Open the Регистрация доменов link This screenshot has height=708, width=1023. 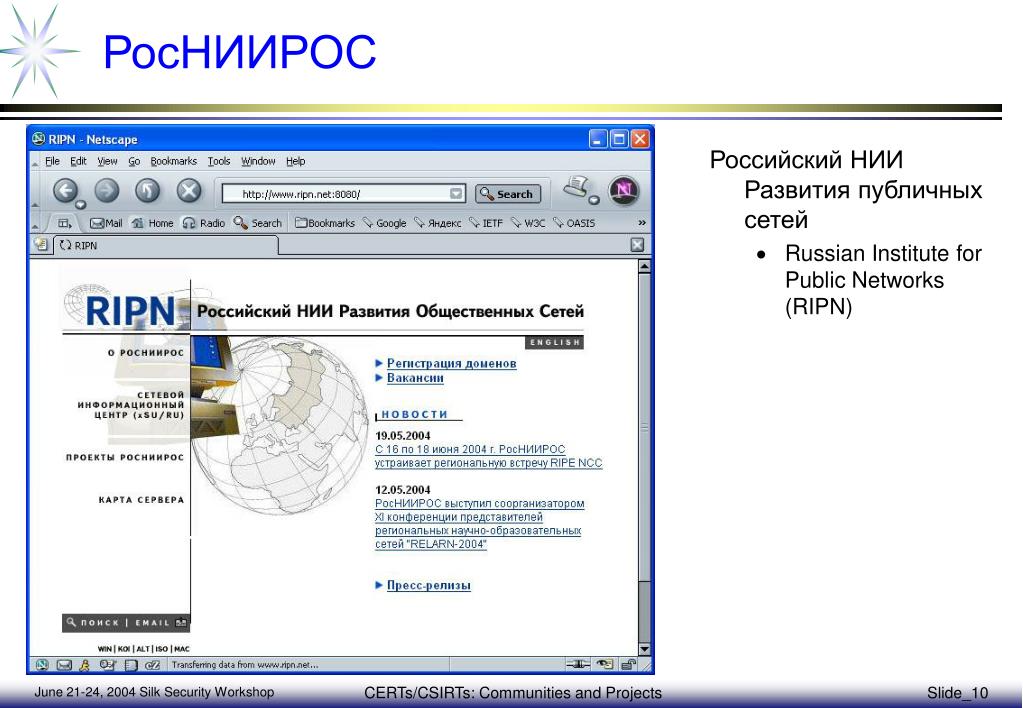coord(451,363)
